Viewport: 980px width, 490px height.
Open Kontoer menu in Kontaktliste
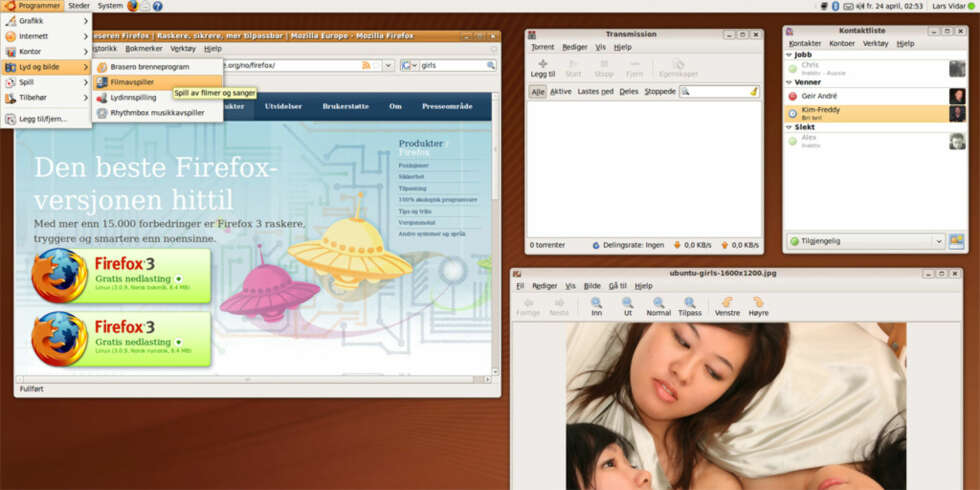coord(842,44)
